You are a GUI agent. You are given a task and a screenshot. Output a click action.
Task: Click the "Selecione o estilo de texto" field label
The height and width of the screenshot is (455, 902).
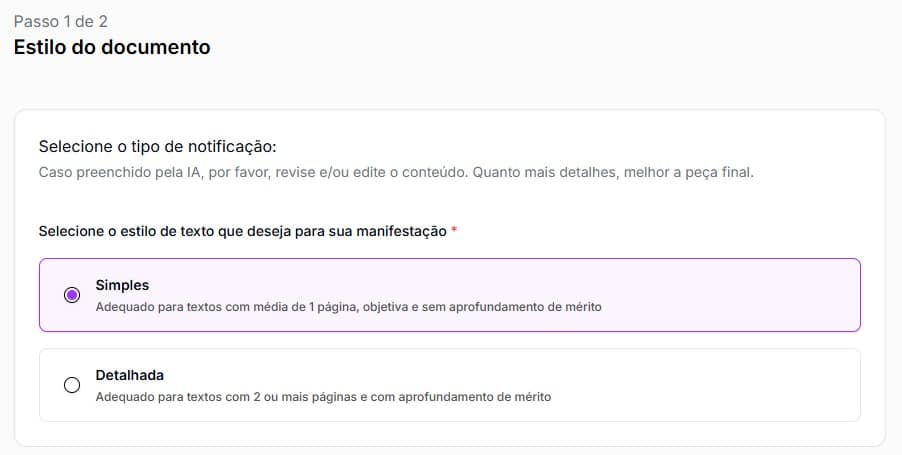pyautogui.click(x=242, y=231)
